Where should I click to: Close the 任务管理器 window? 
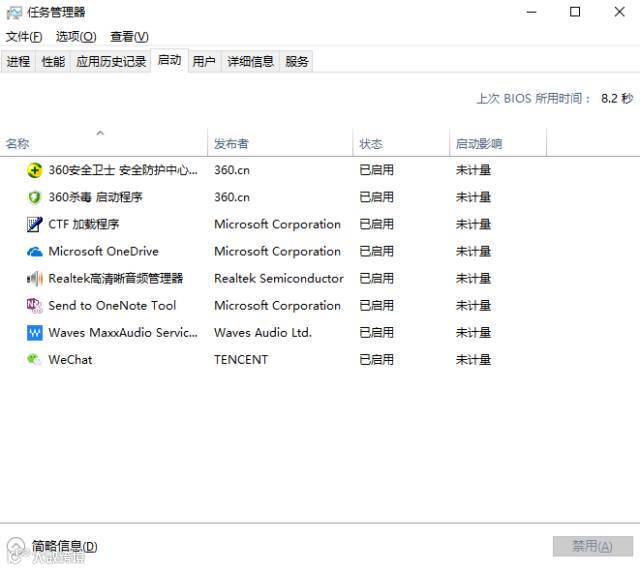click(x=620, y=12)
